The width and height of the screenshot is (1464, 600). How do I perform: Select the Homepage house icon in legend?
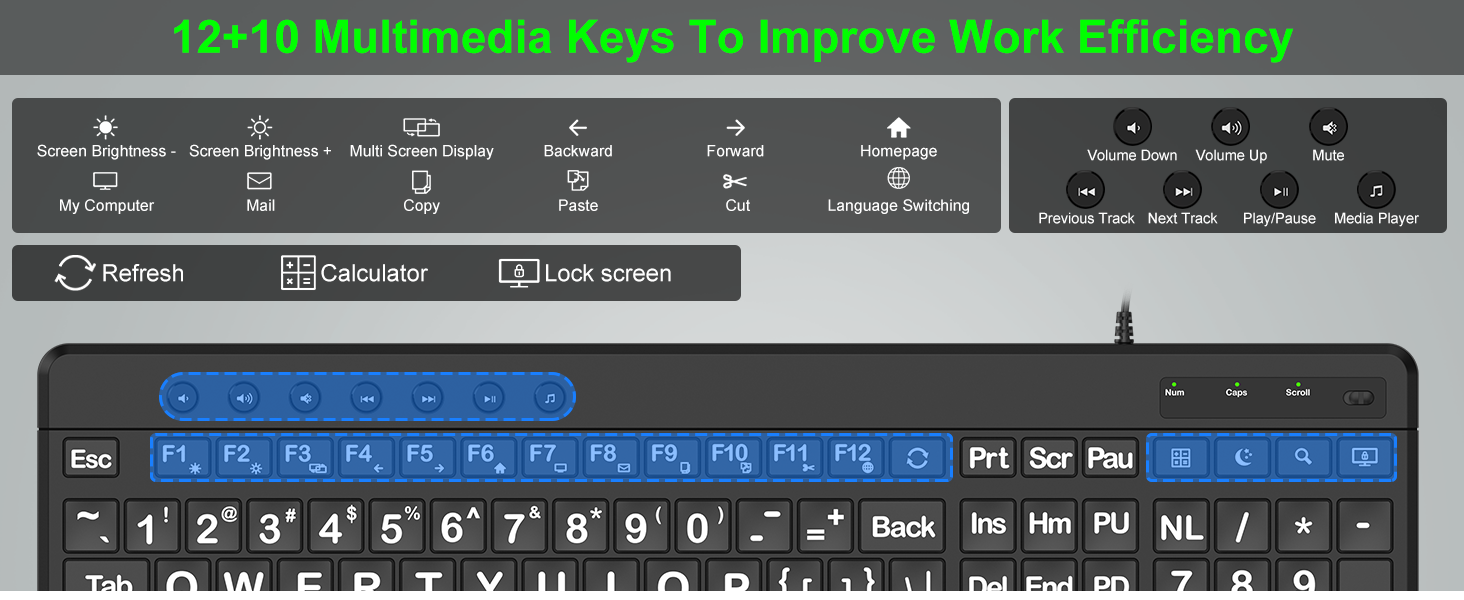tap(898, 127)
